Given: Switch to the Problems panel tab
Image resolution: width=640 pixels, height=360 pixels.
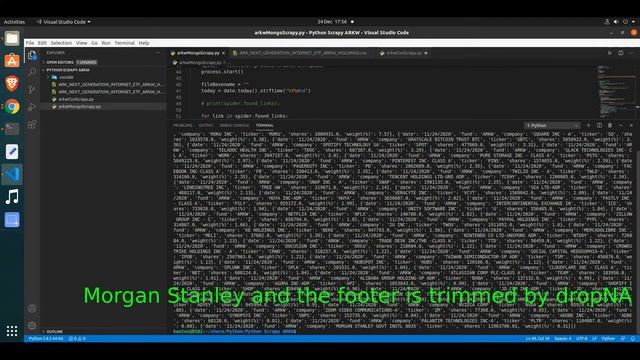Looking at the screenshot, I should 182,125.
